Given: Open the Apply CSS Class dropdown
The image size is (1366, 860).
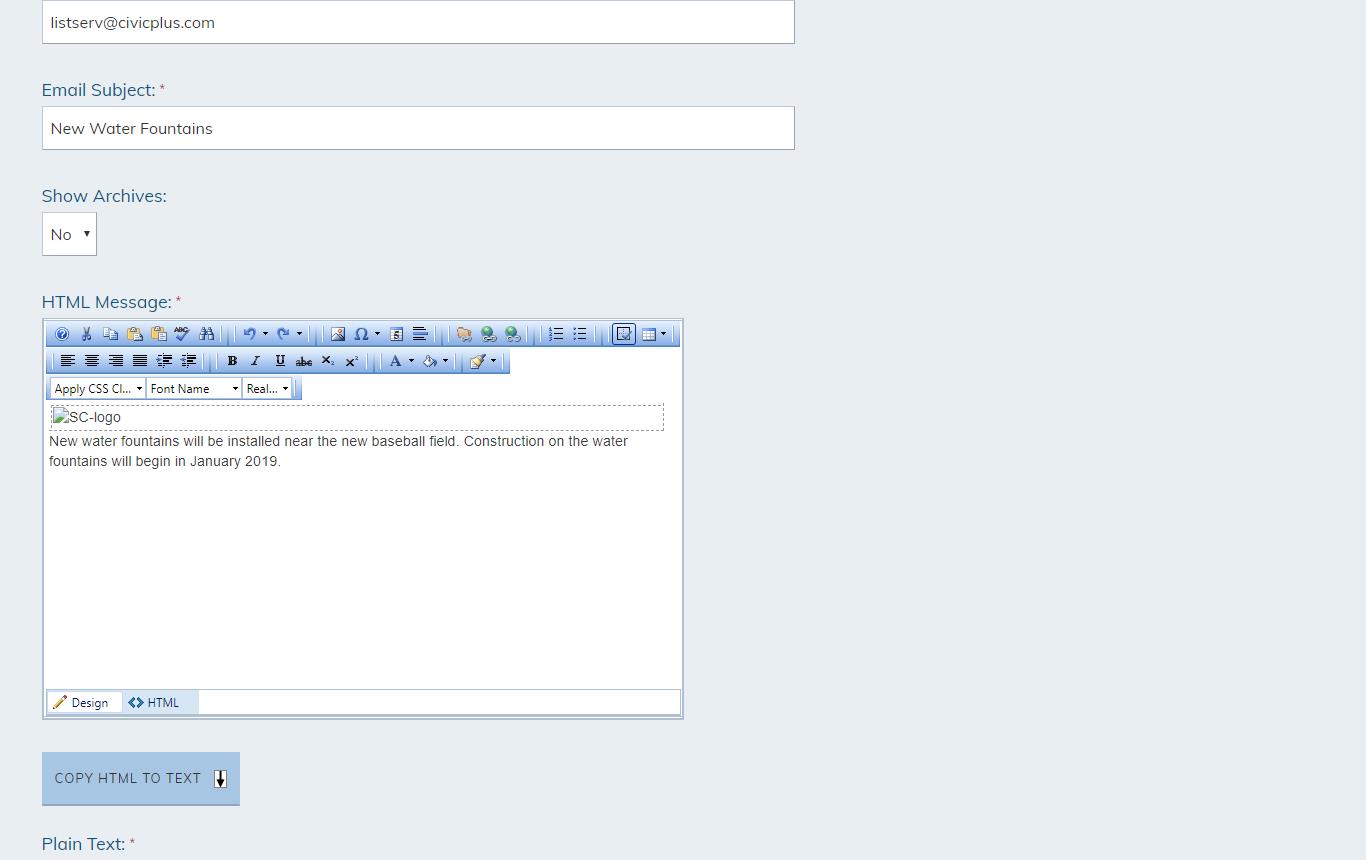Looking at the screenshot, I should pyautogui.click(x=98, y=388).
